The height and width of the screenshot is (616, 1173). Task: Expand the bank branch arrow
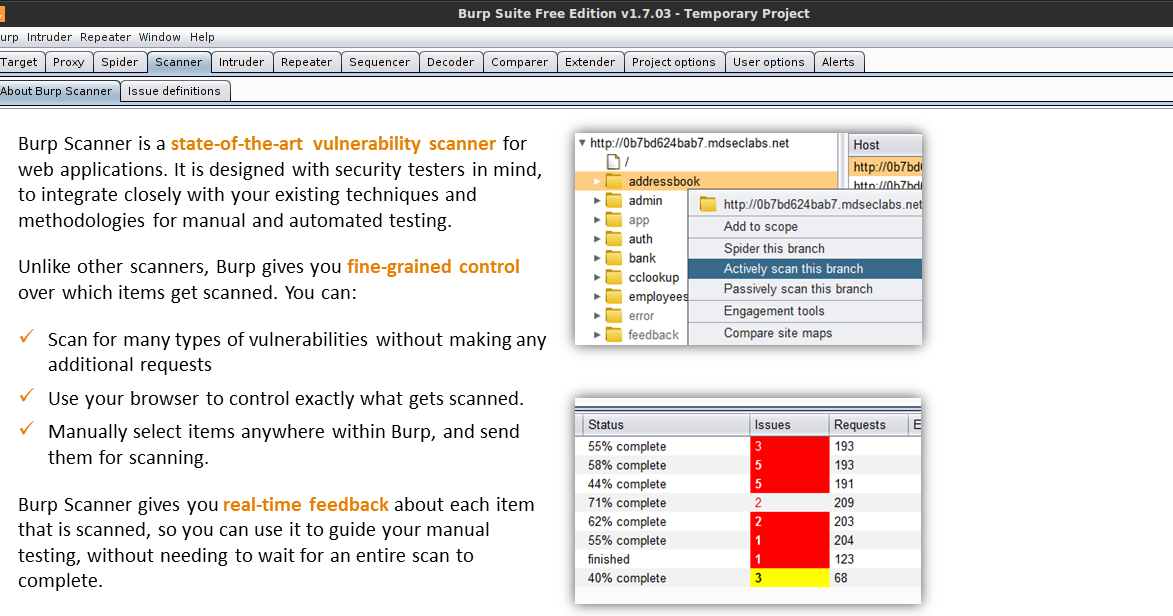tap(597, 258)
